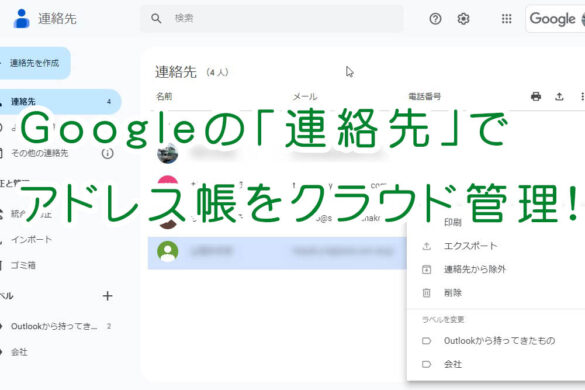The height and width of the screenshot is (390, 585).
Task: Apply label Outlookから持ってきたもの in menu
Action: pyautogui.click(x=499, y=340)
